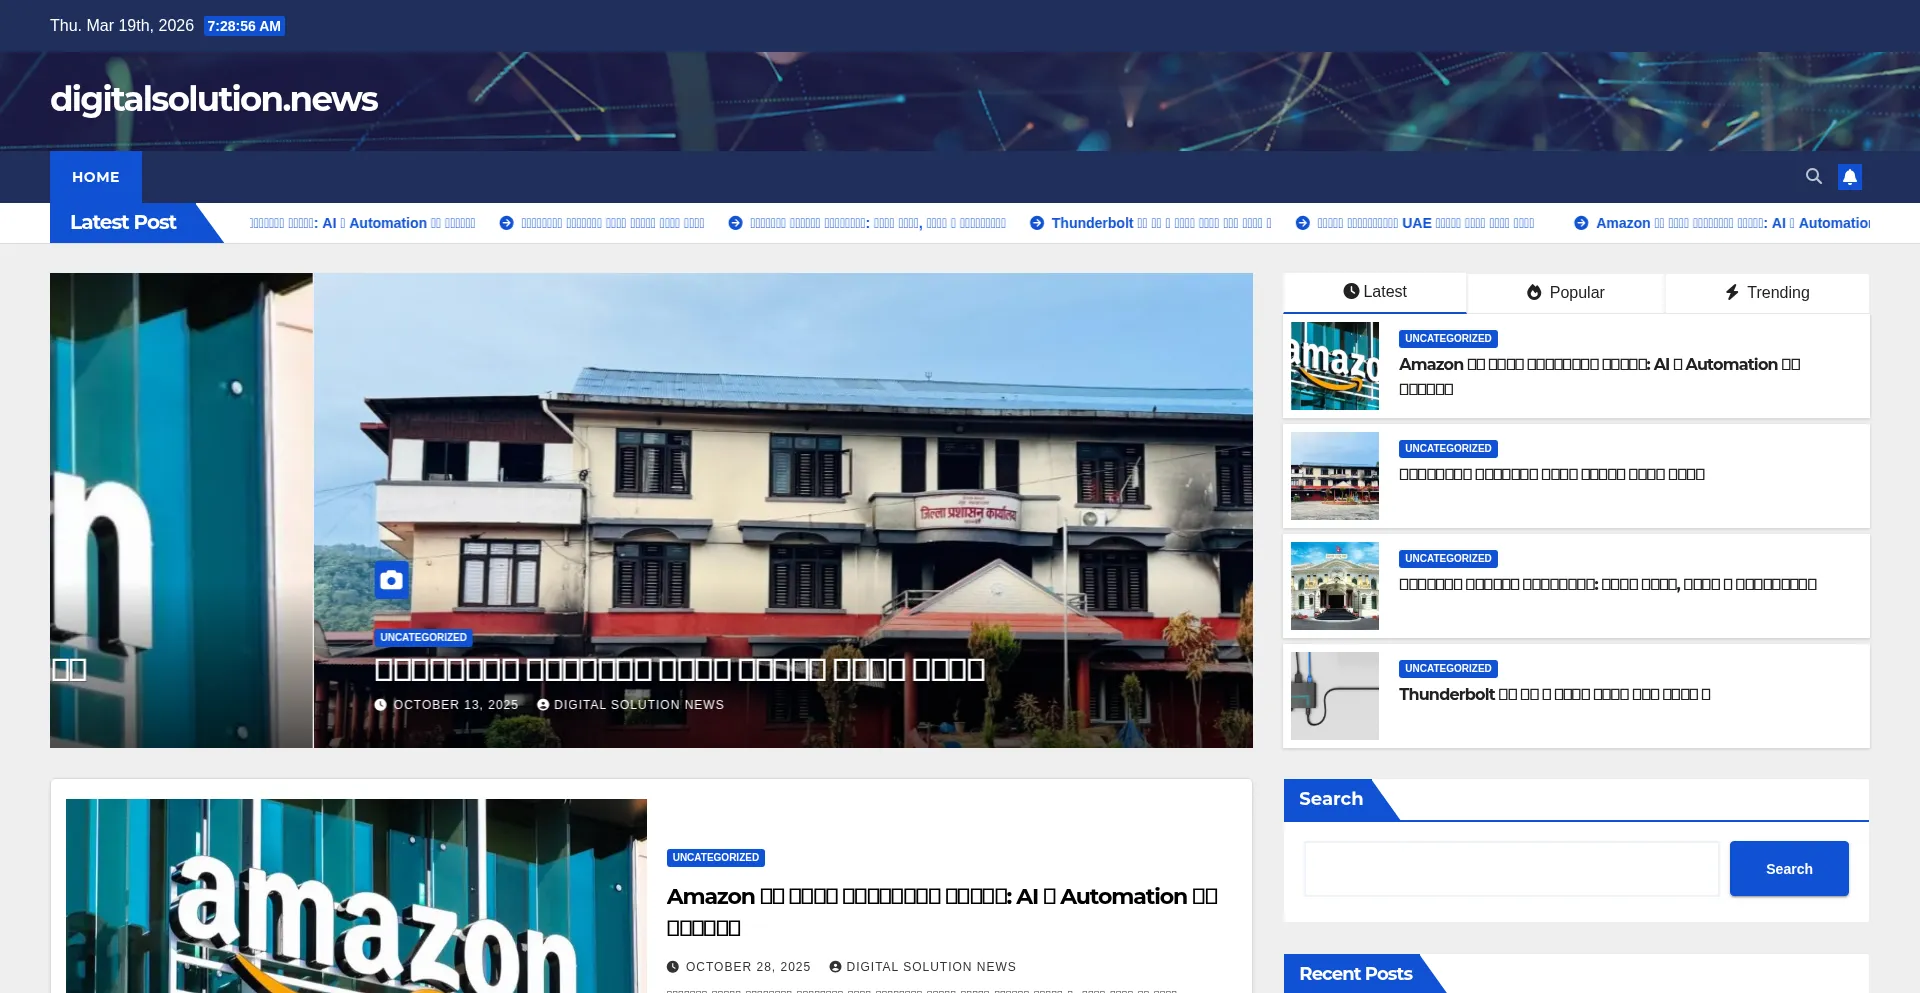This screenshot has height=993, width=1920.
Task: Open the Amazon thumbnail in Latest list
Action: 1335,366
